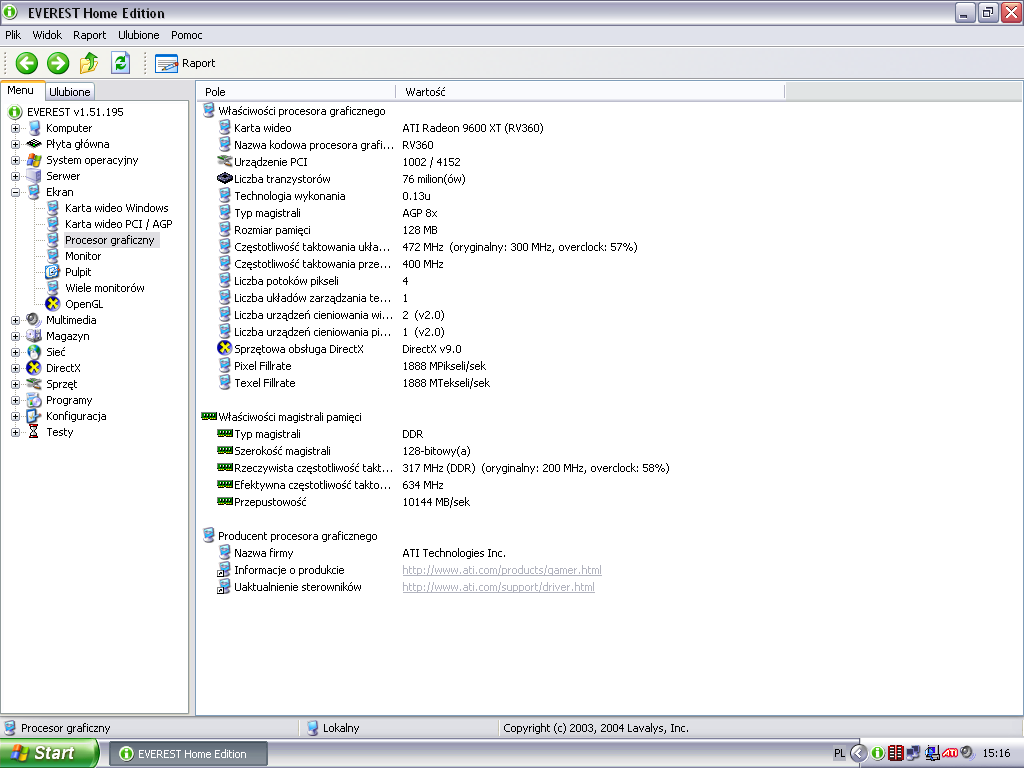
Task: Open the Raport menu
Action: point(89,35)
